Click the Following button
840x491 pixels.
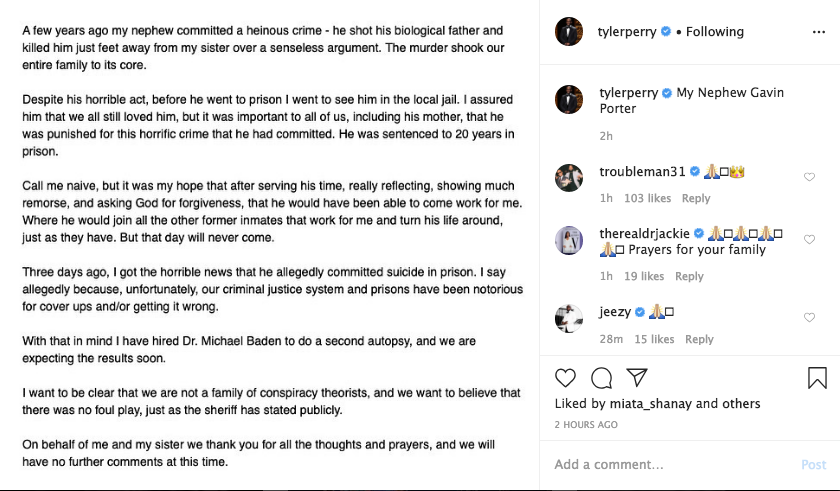tap(714, 32)
